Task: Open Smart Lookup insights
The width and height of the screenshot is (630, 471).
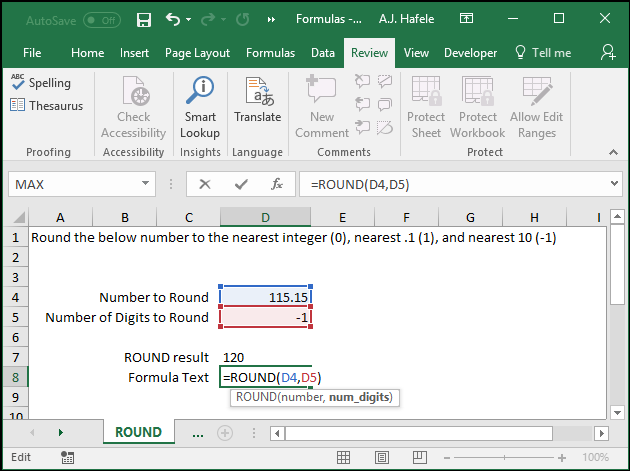Action: pos(200,107)
